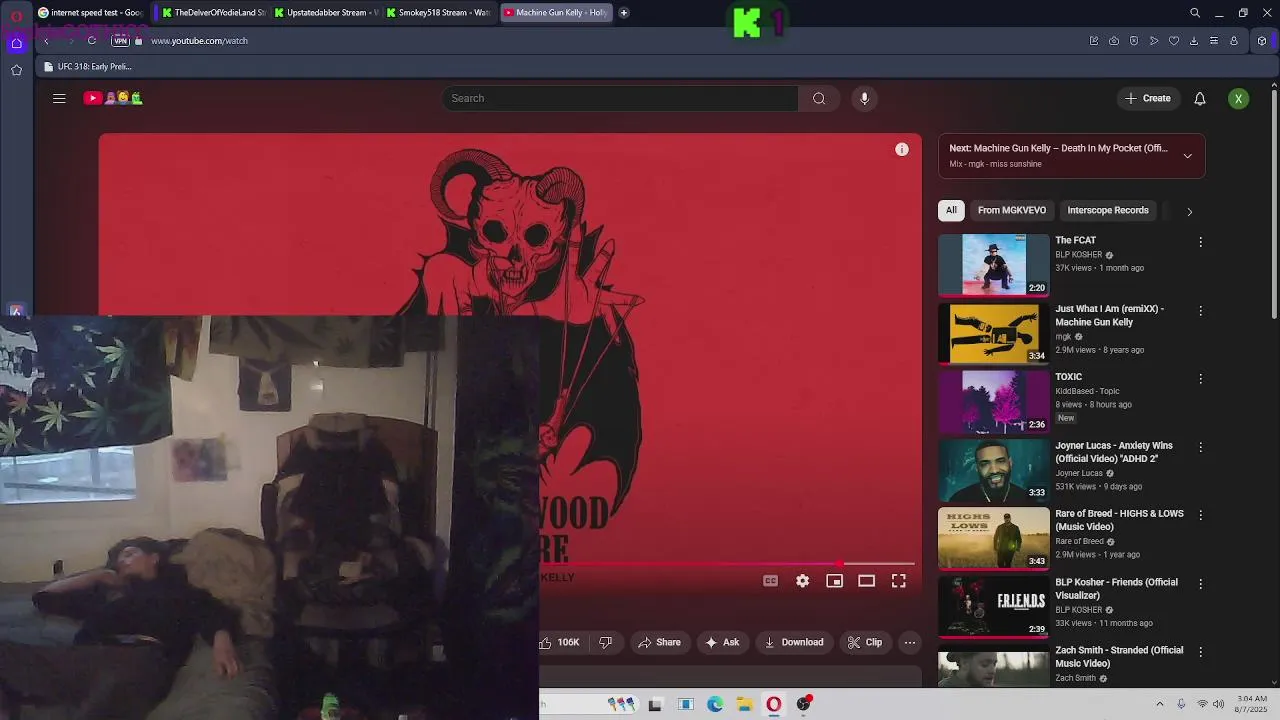Click the YouTube Search input field
Image resolution: width=1280 pixels, height=720 pixels.
click(620, 98)
